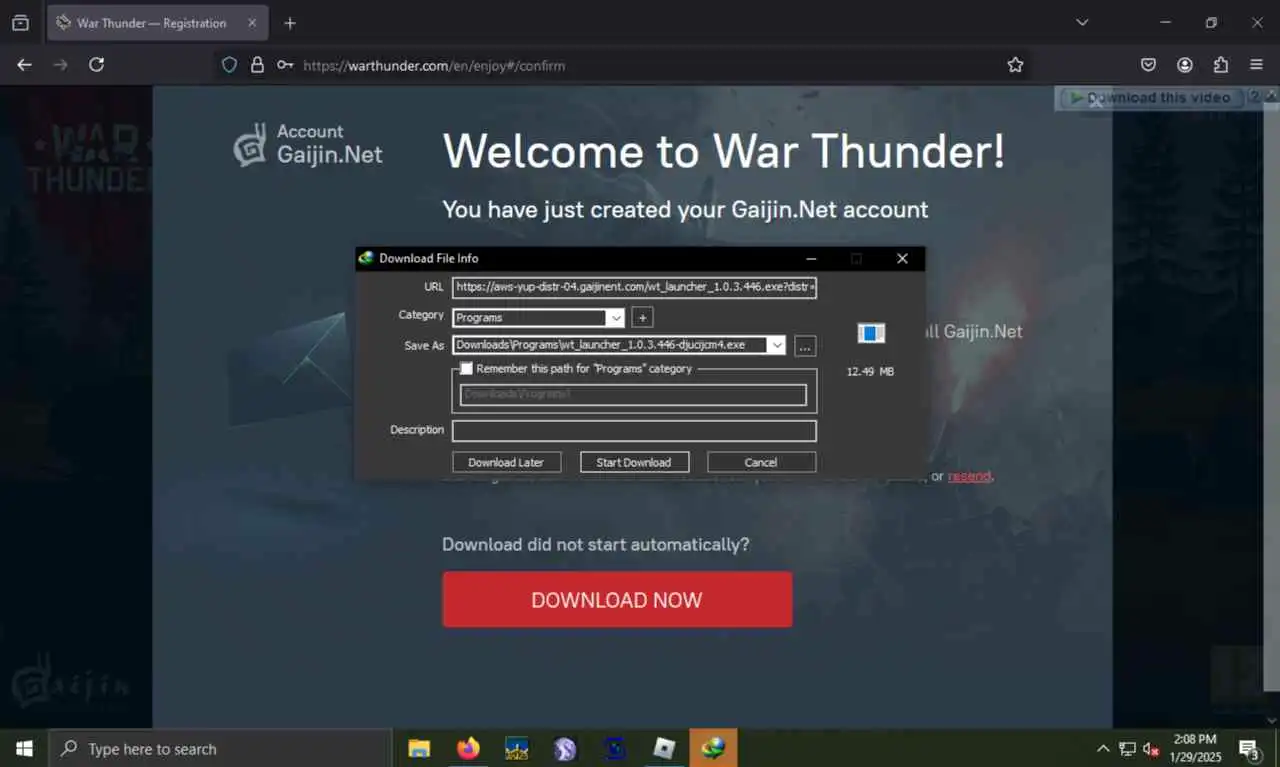Open the browser extensions icon
This screenshot has height=767, width=1280.
(1221, 65)
